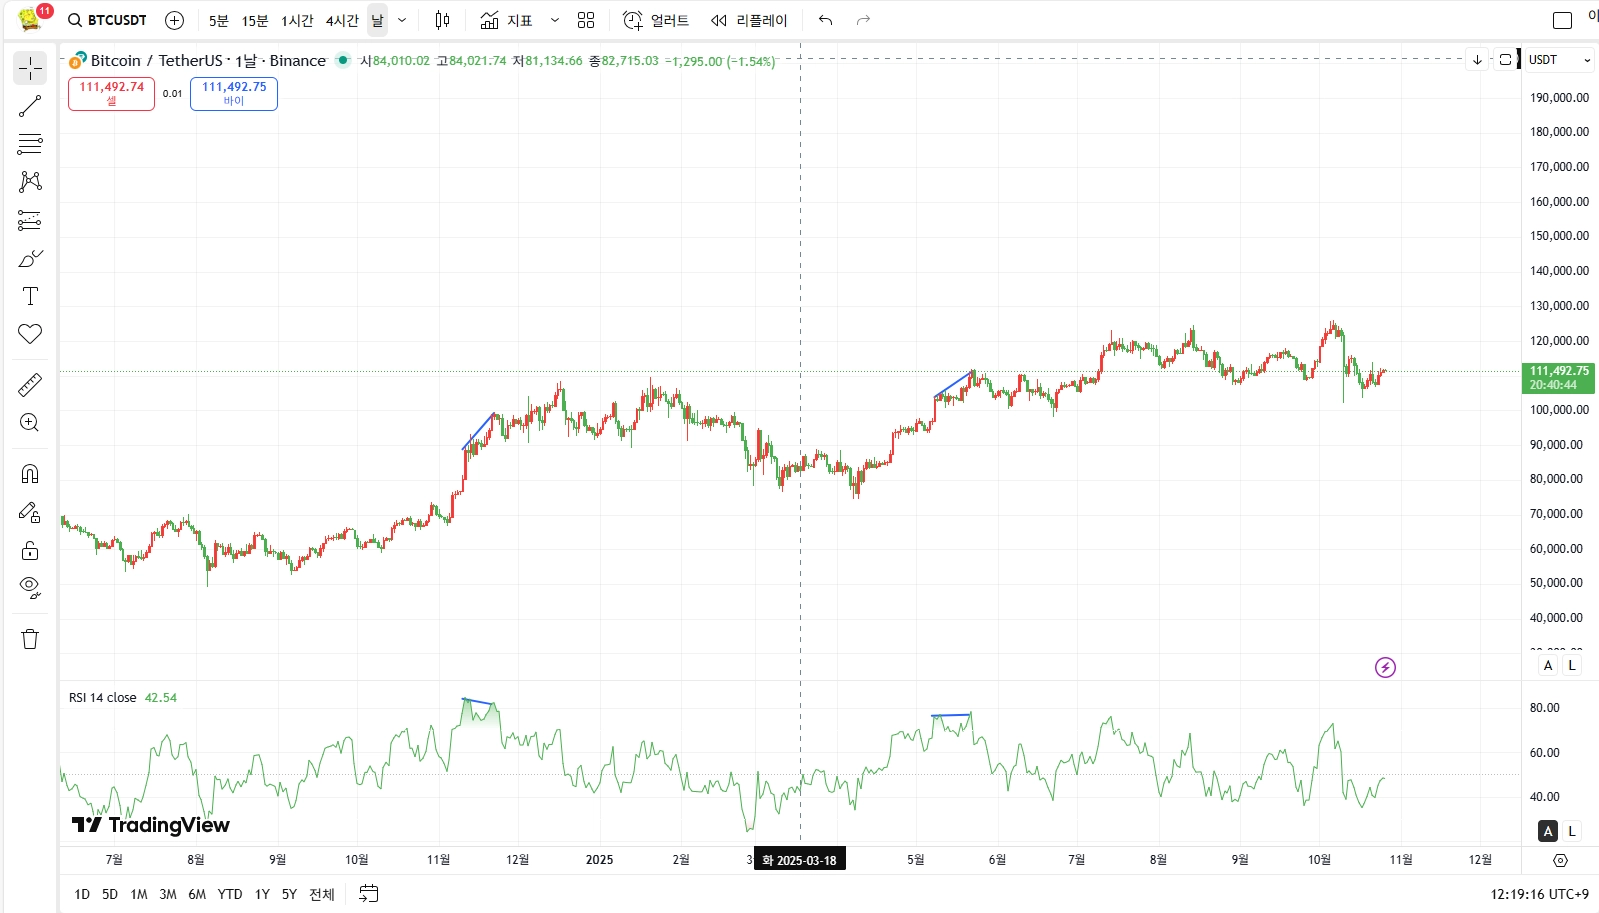Open the 지표 indicators dialog

tap(507, 20)
